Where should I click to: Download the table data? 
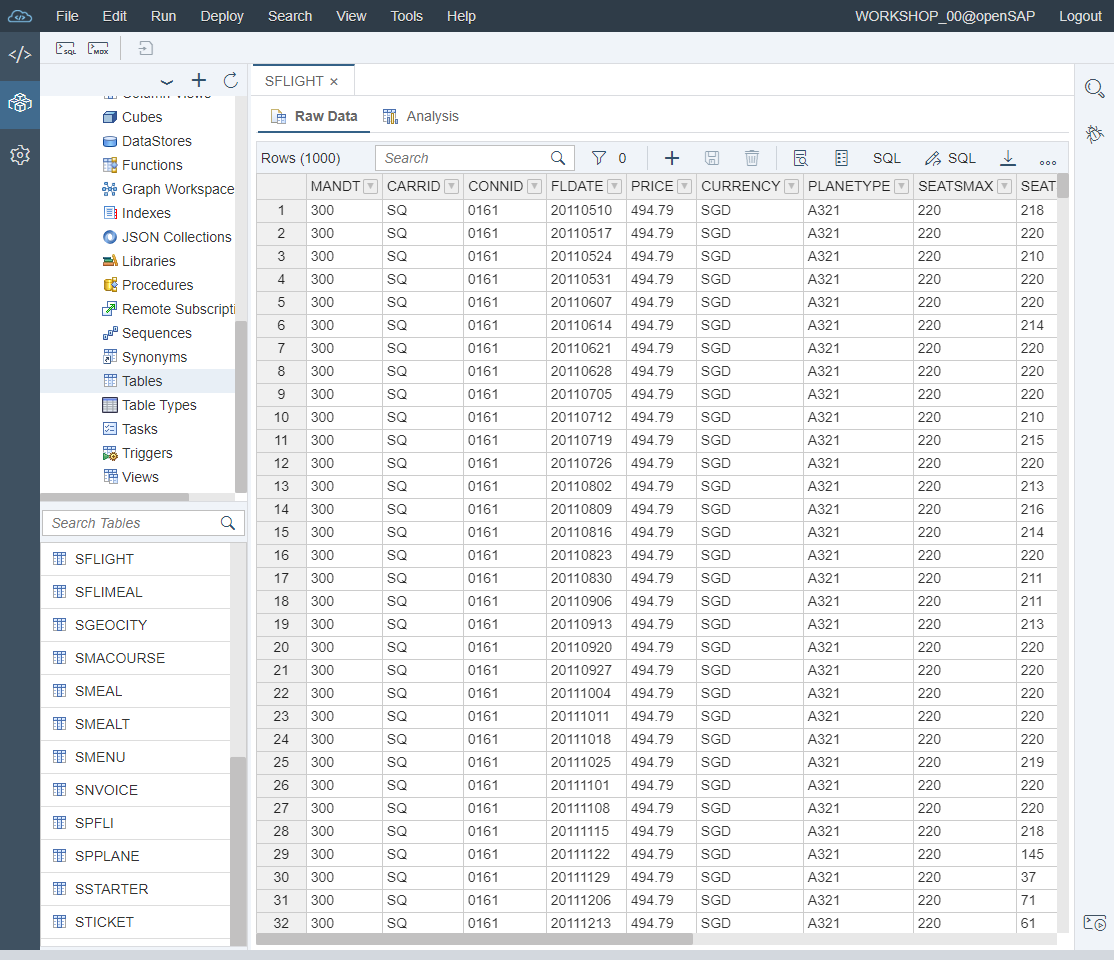[x=1008, y=158]
